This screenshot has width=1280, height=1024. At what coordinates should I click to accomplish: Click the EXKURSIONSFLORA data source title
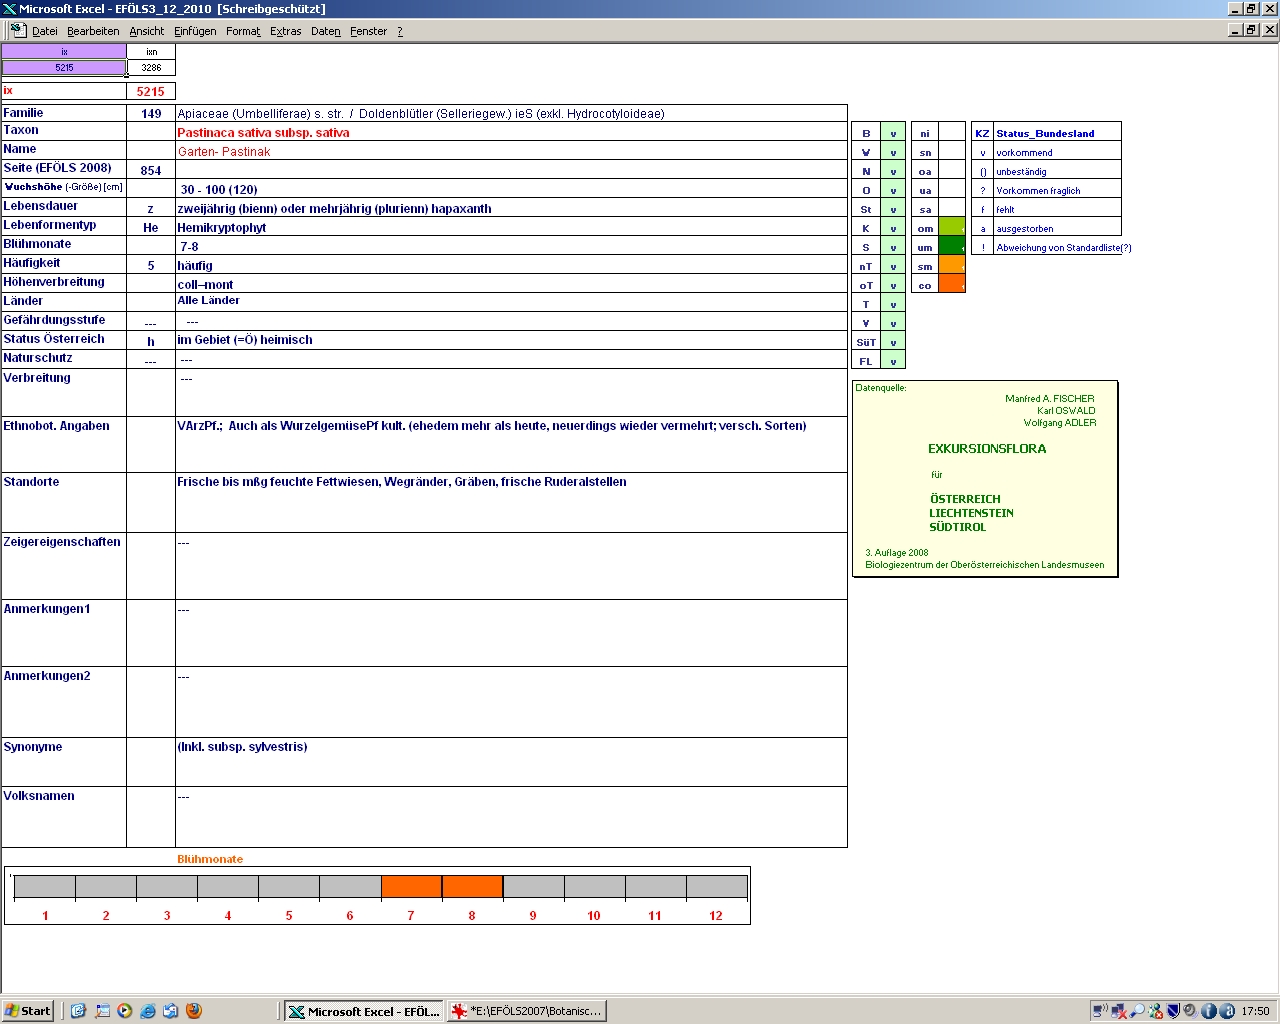click(987, 449)
